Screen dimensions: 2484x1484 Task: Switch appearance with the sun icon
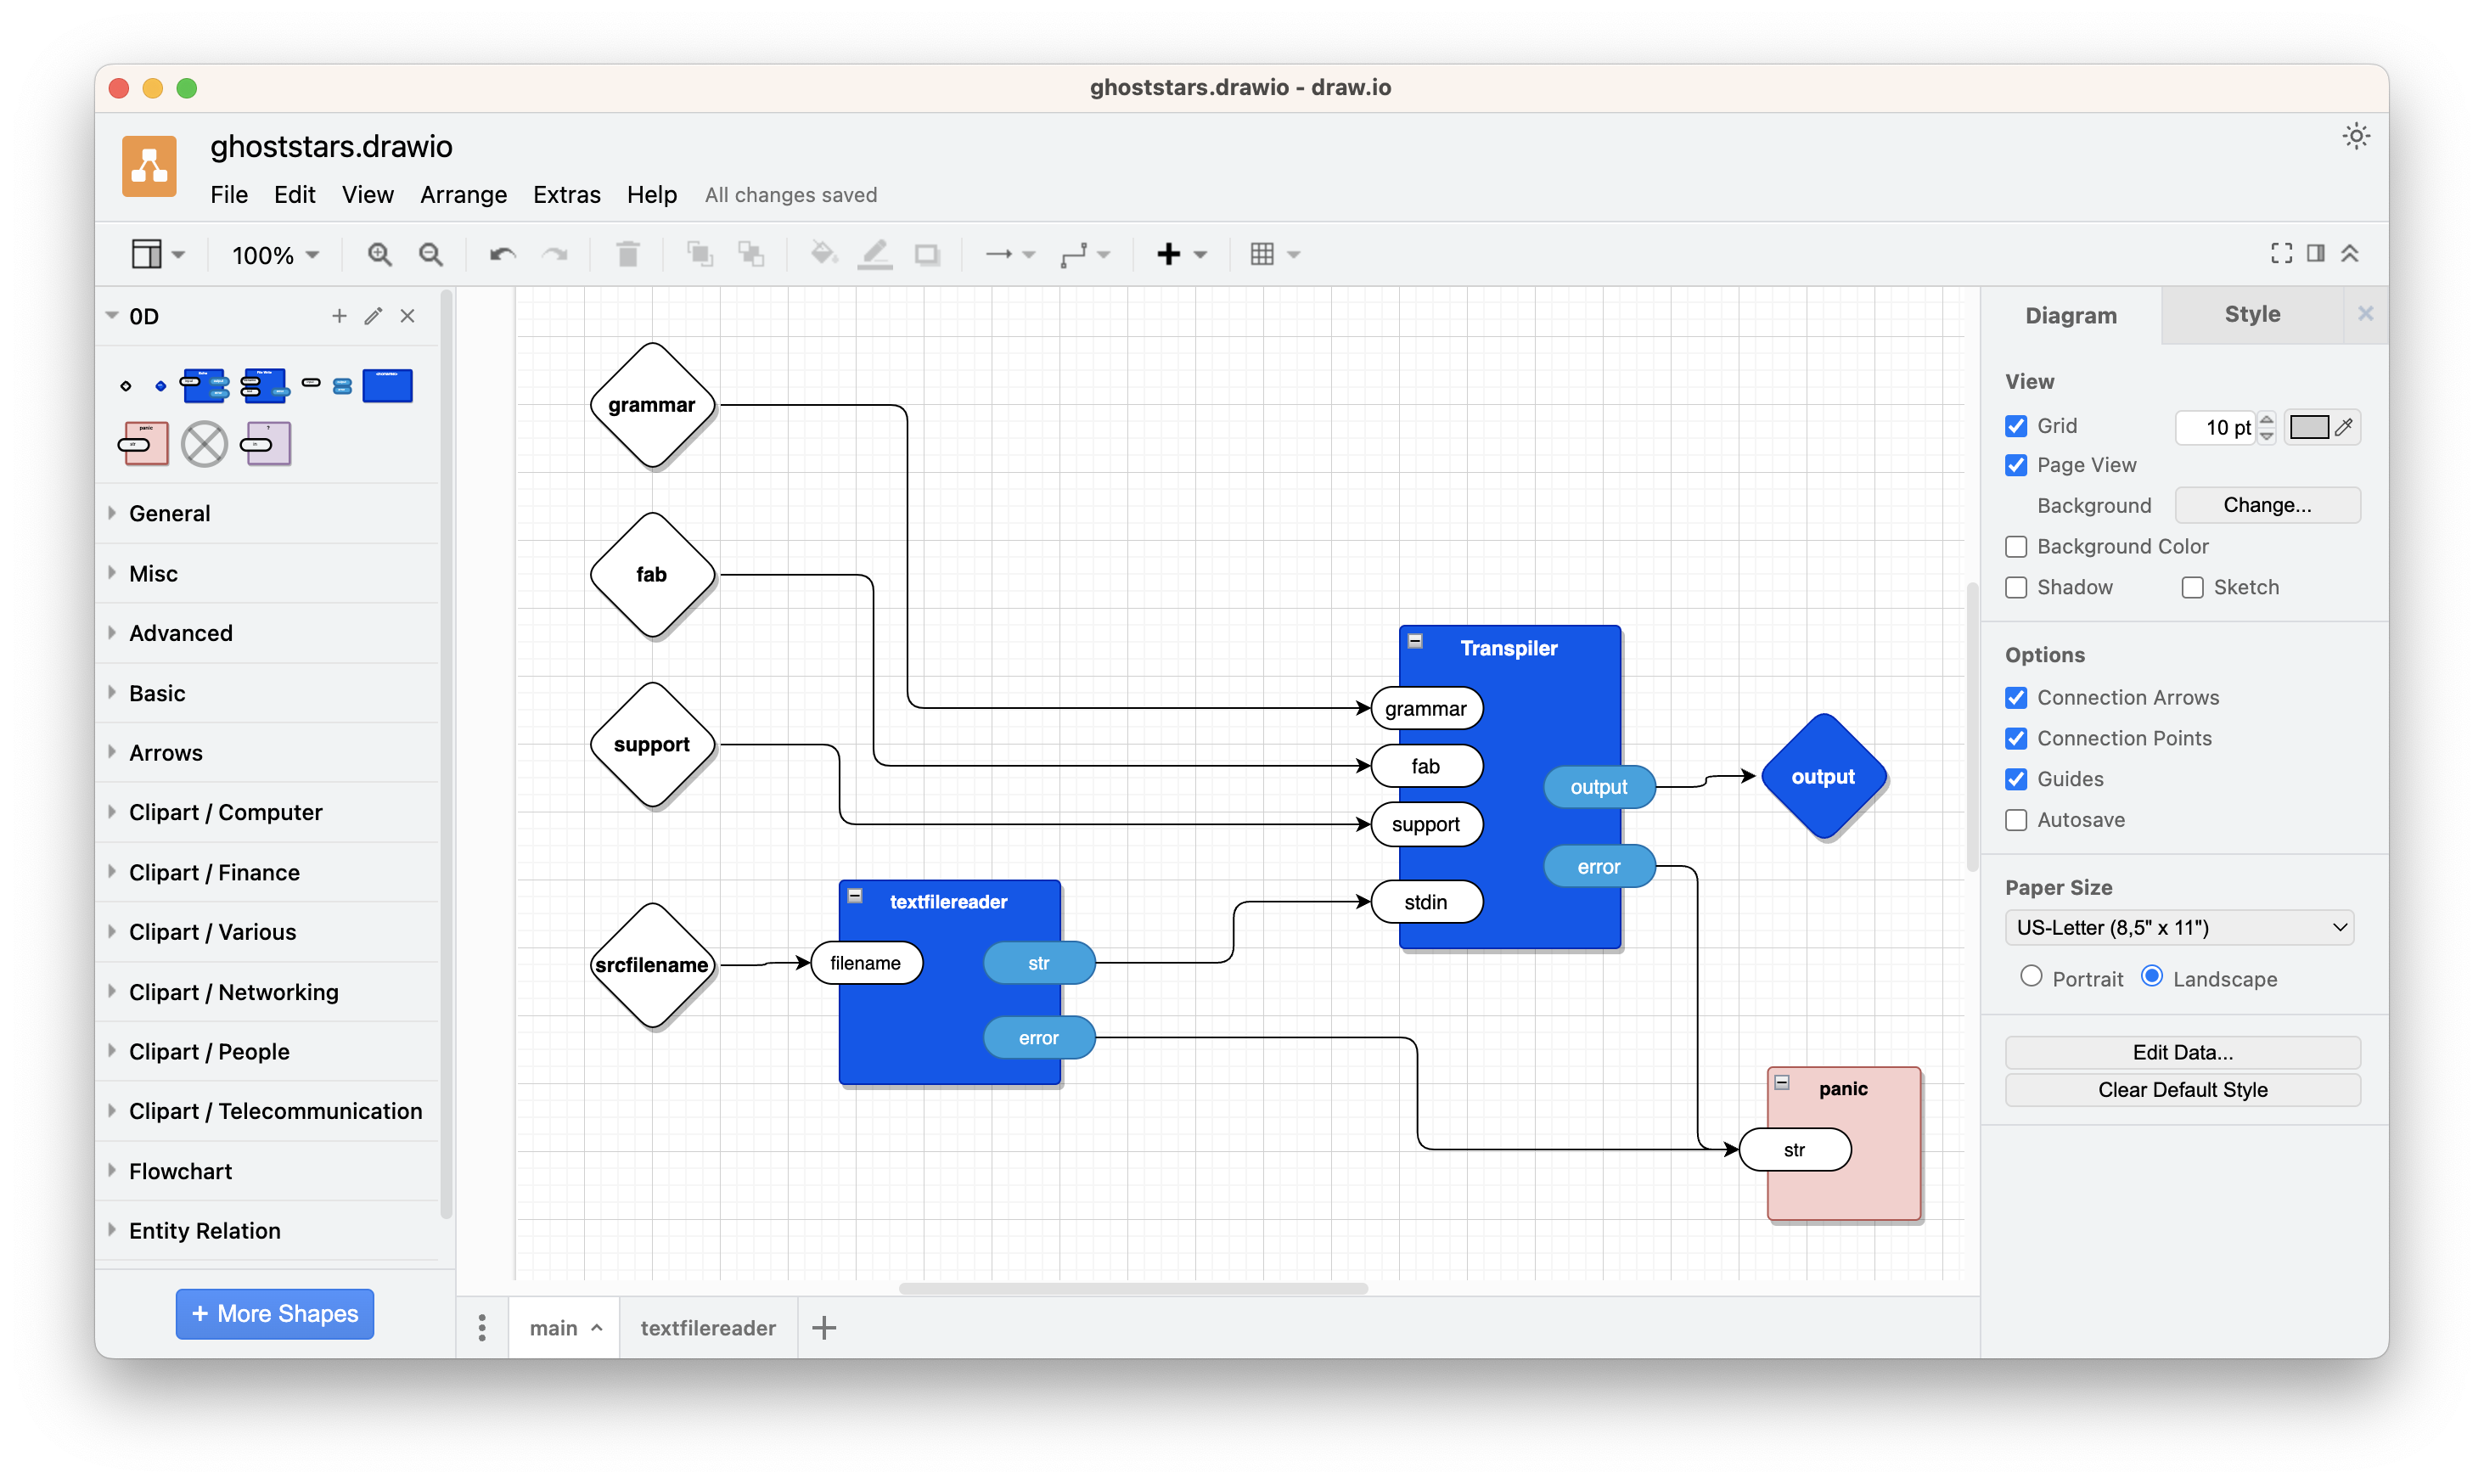point(2356,136)
